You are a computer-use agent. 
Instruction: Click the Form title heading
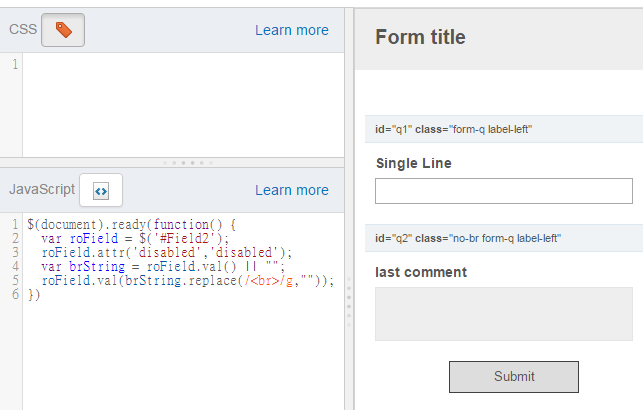pos(420,37)
